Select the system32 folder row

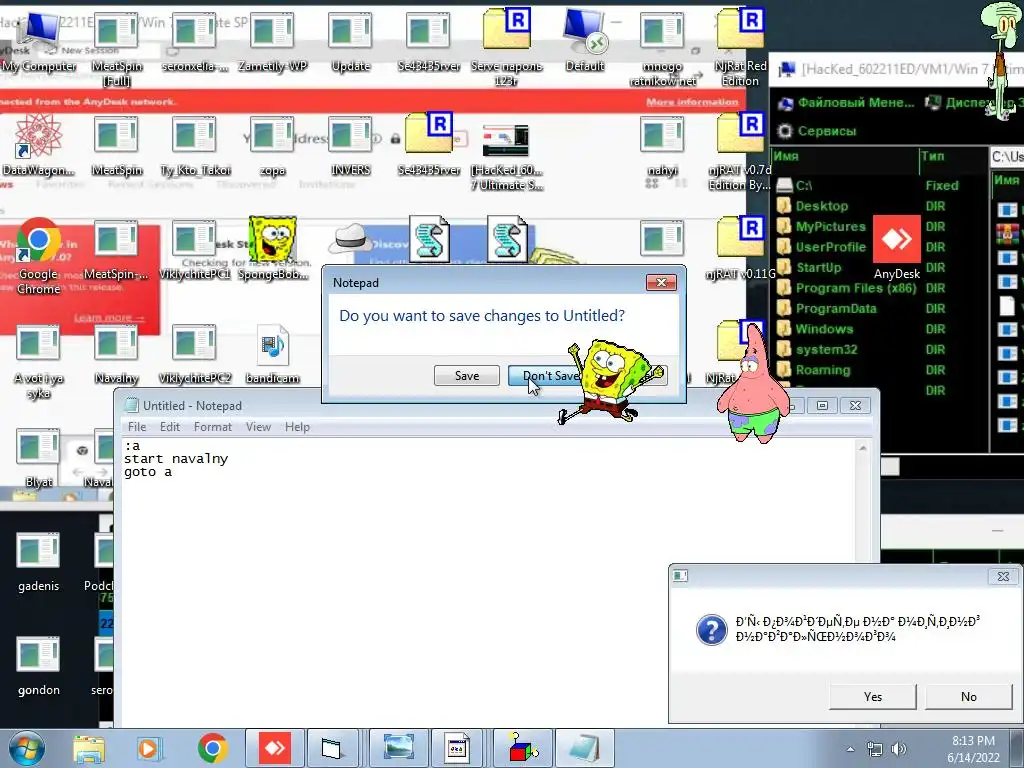coord(879,349)
